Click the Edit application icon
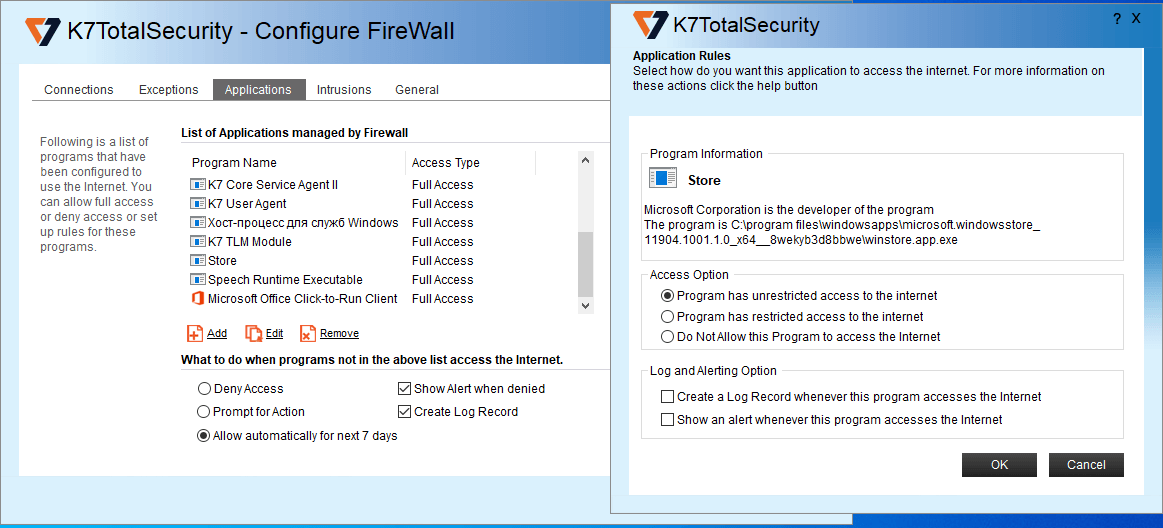Viewport: 1163px width, 528px height. tap(253, 334)
